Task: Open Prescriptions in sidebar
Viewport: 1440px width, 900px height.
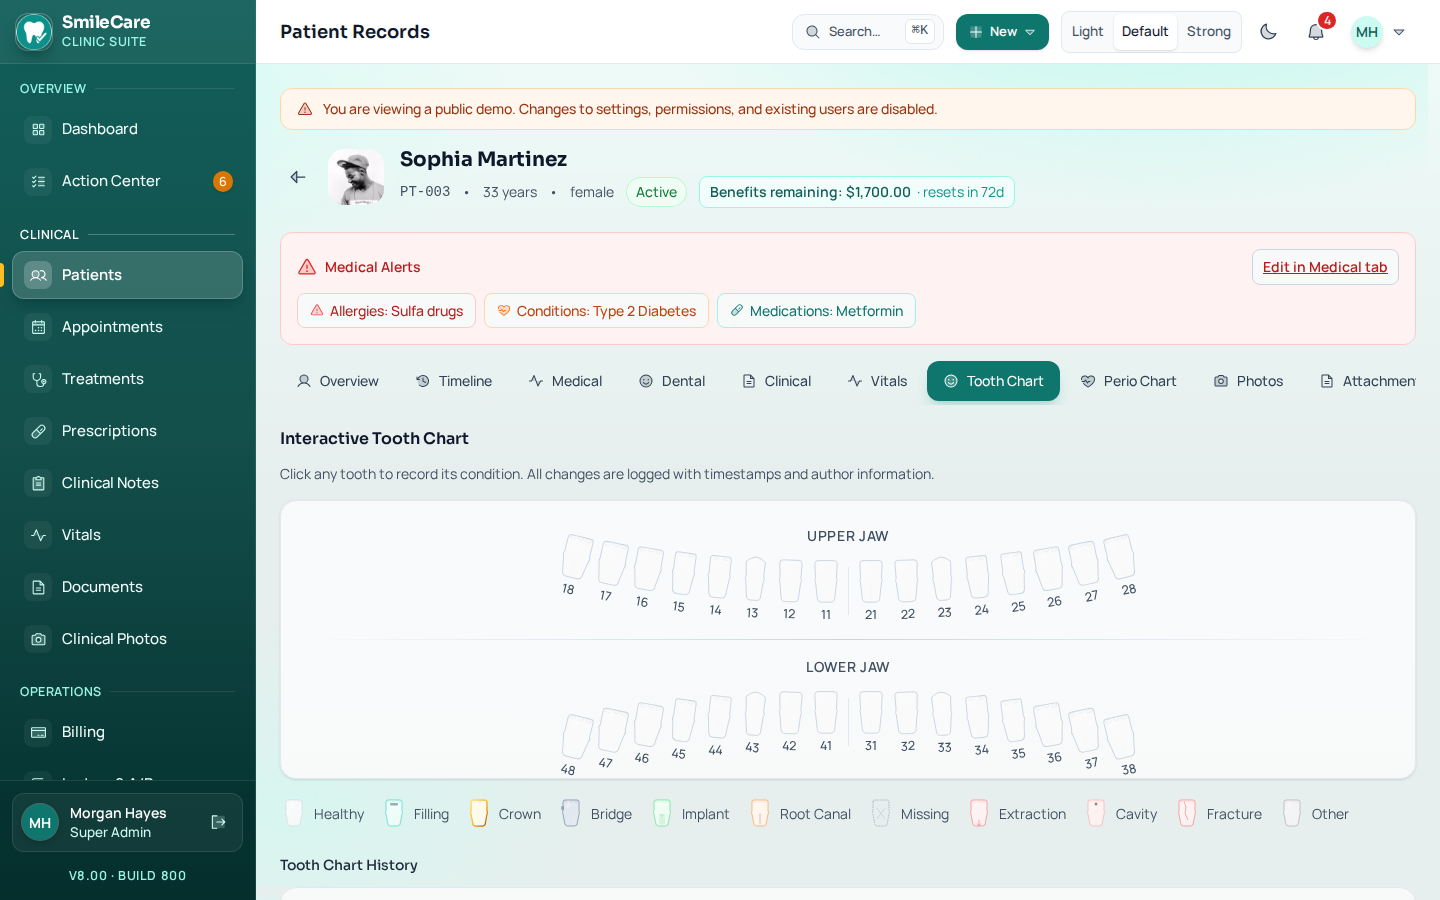Action: click(x=127, y=431)
